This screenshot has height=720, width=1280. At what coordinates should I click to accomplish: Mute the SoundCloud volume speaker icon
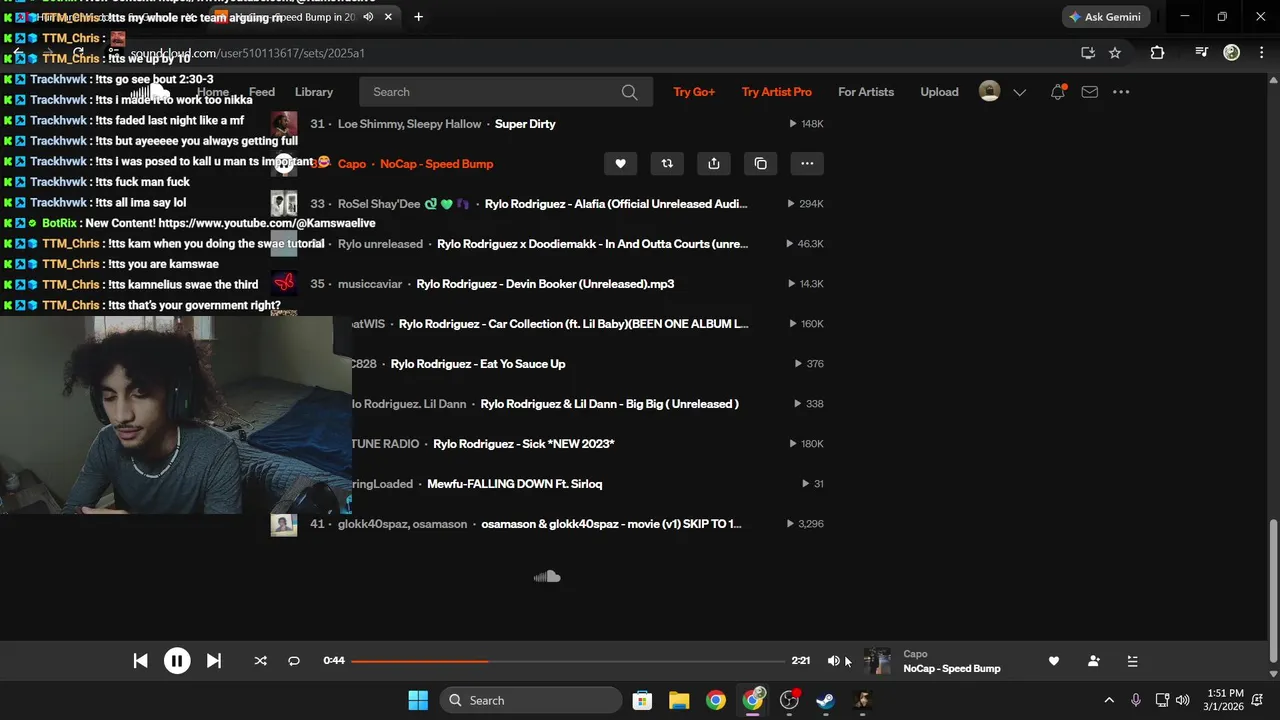coord(833,661)
